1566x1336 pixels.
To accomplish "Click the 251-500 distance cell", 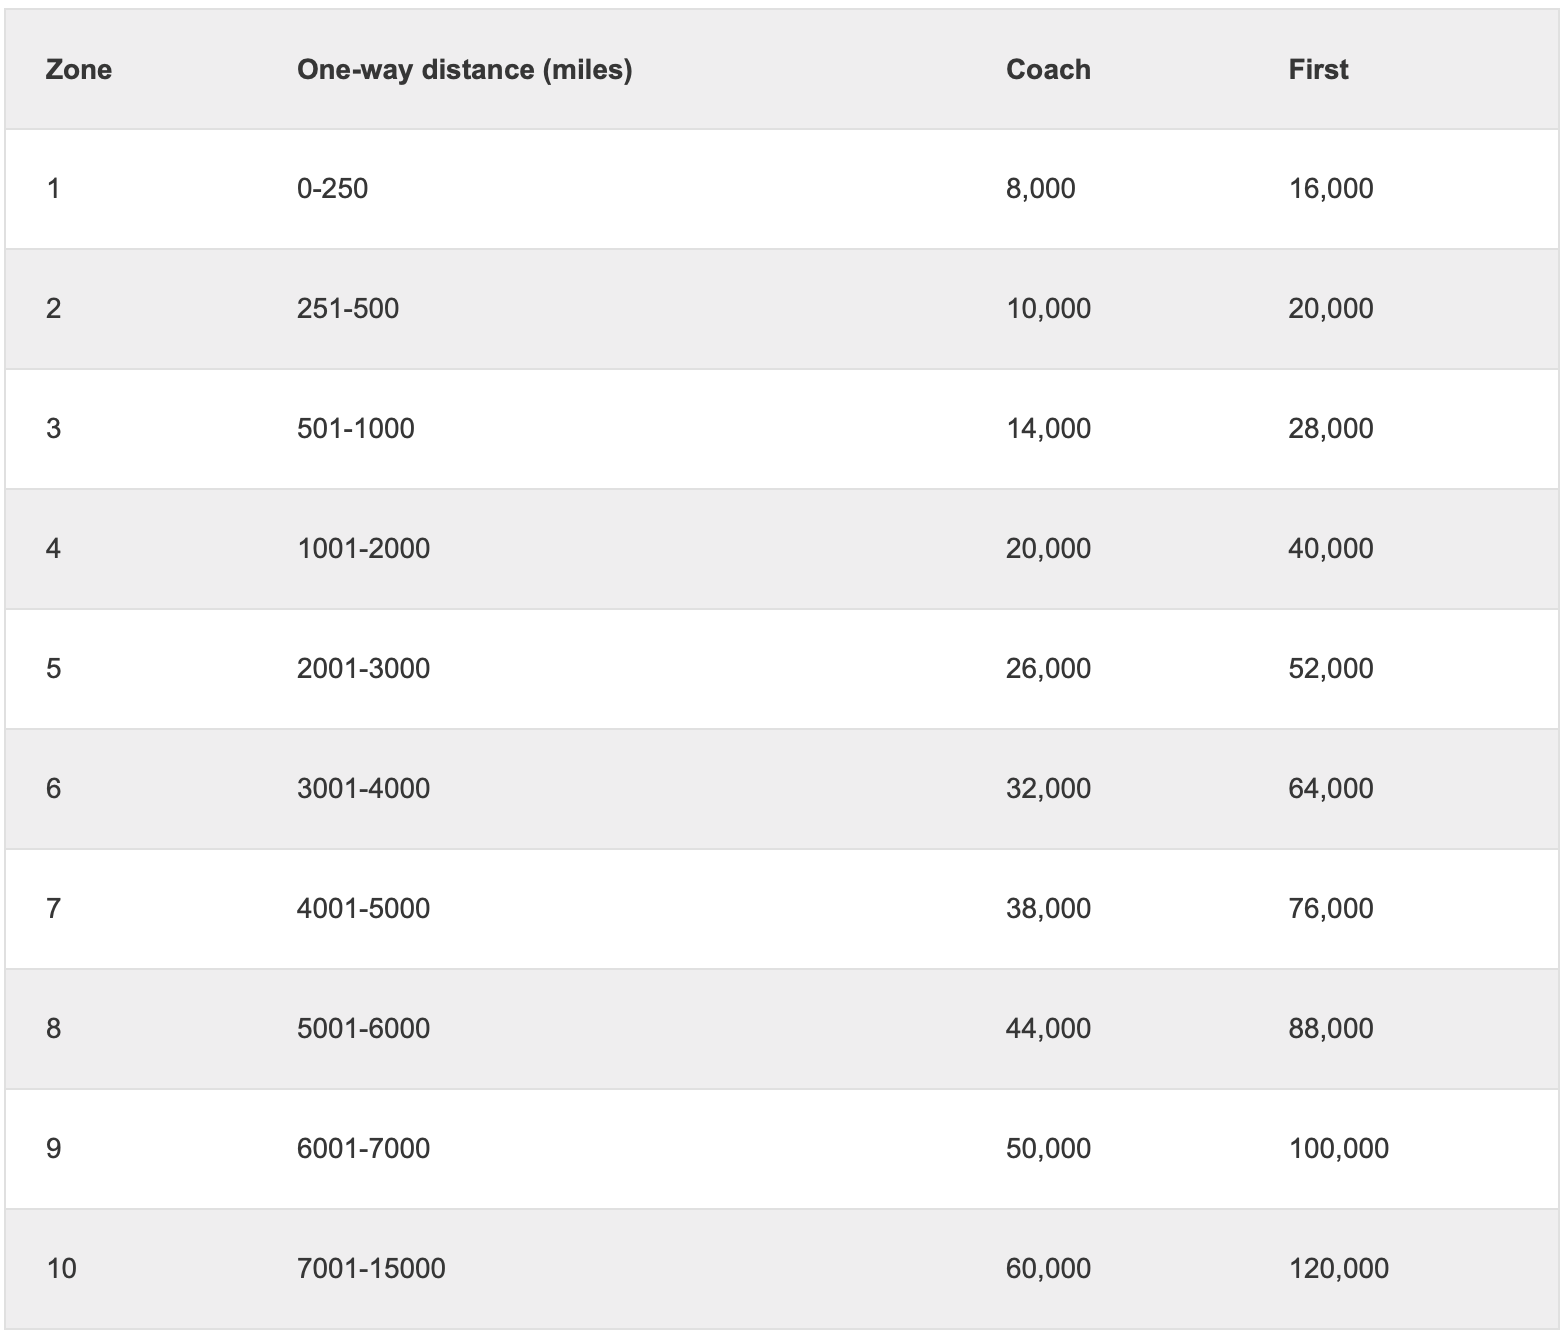I will [x=347, y=309].
